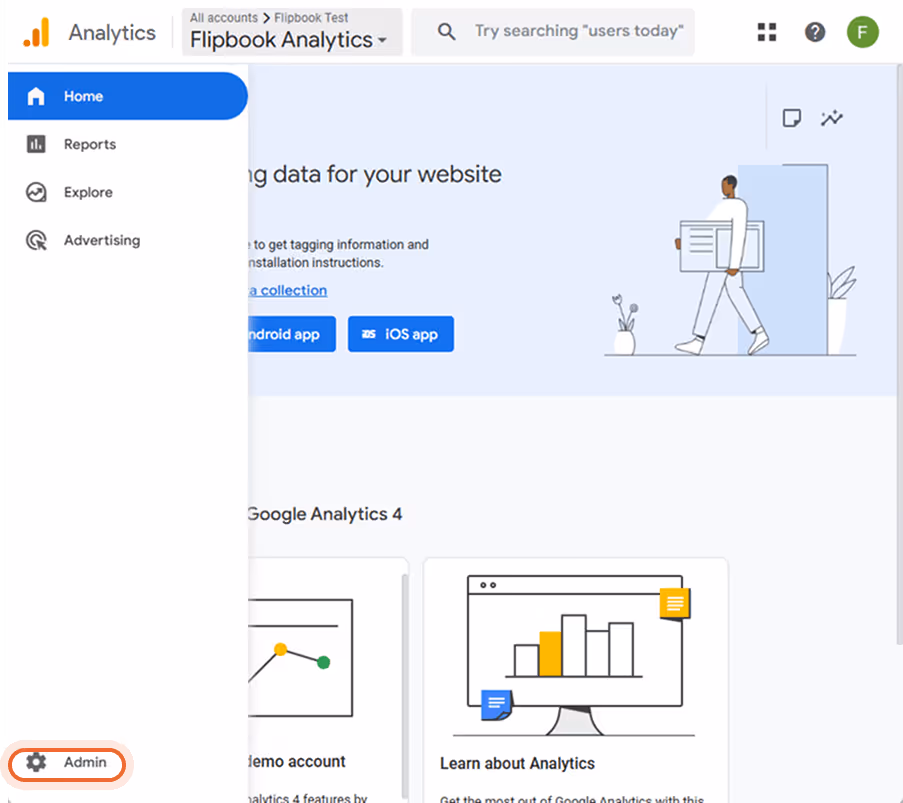Click the Advertising cursor icon
This screenshot has width=903, height=803.
point(36,240)
